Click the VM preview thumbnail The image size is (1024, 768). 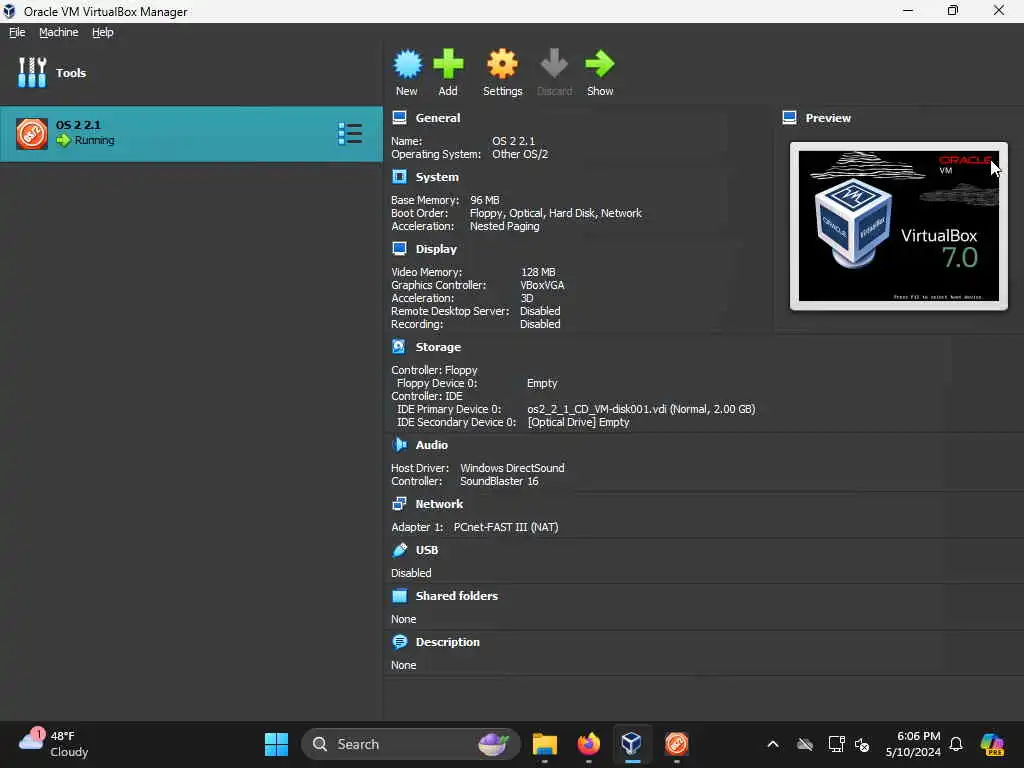click(899, 226)
